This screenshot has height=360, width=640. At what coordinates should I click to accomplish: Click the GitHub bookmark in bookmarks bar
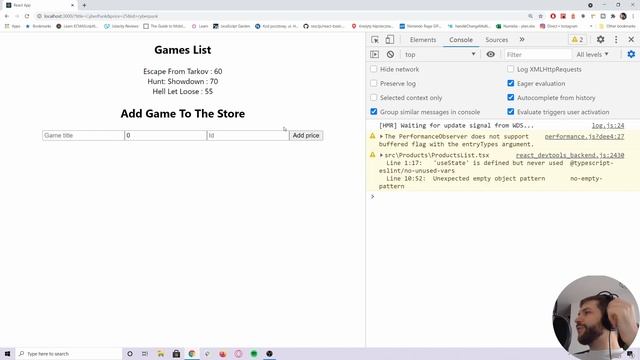[323, 26]
